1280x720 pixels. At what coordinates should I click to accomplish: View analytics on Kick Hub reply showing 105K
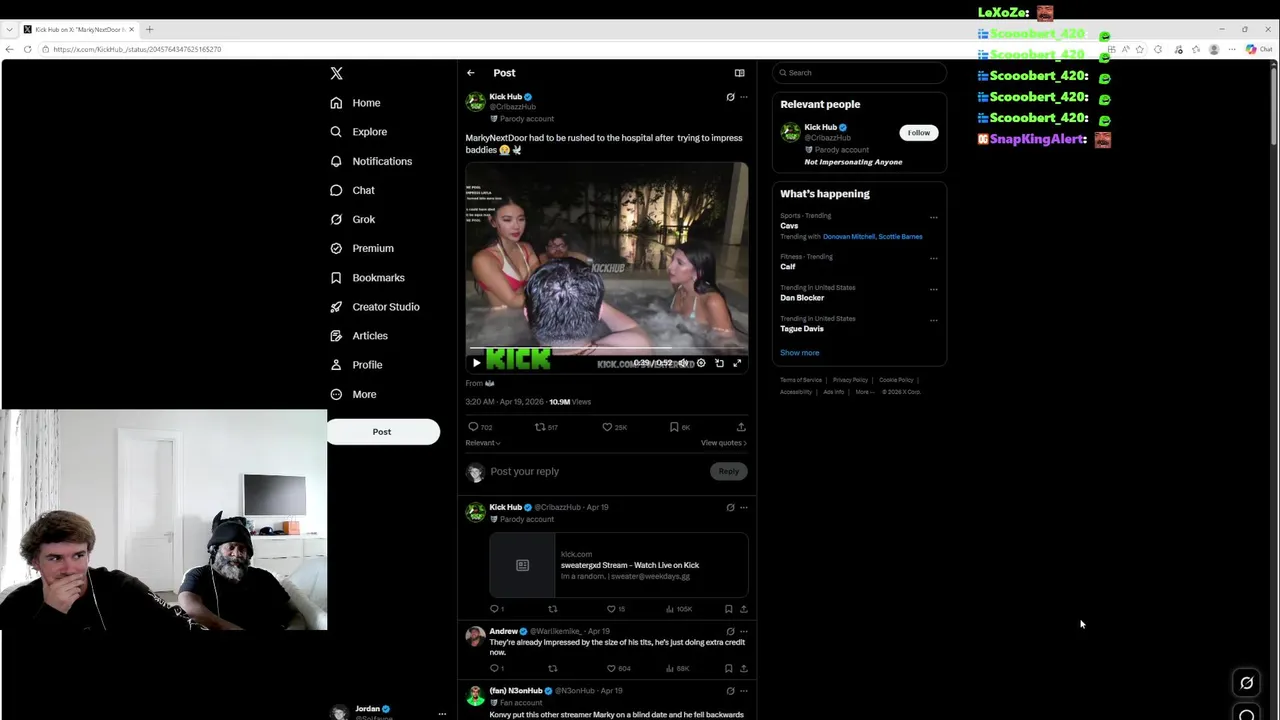[678, 609]
